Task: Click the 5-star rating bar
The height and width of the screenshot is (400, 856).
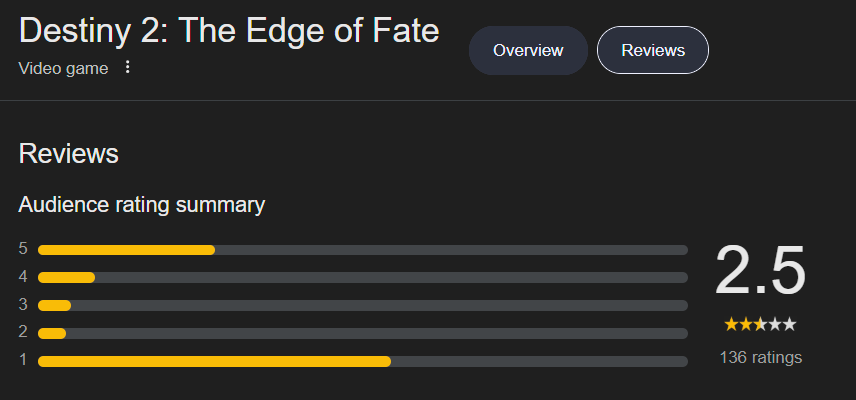Action: coord(362,250)
